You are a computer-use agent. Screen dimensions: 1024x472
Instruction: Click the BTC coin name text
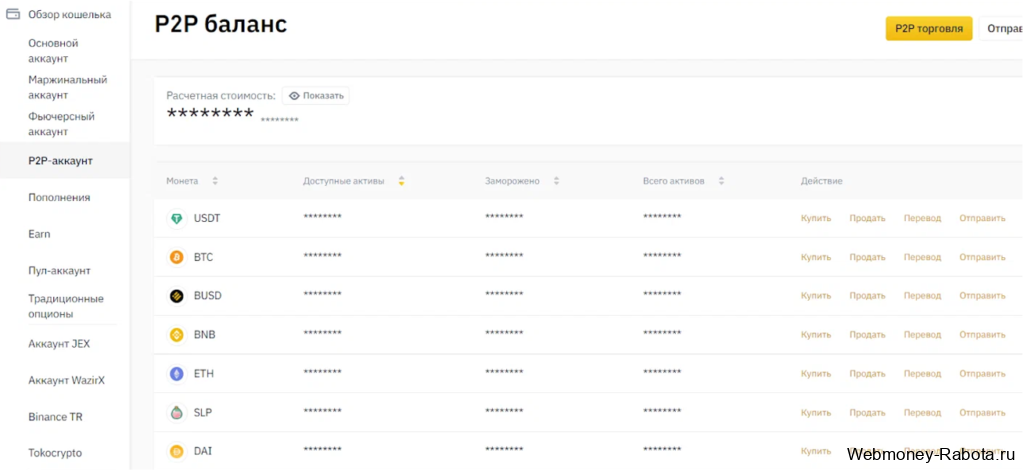tap(203, 257)
